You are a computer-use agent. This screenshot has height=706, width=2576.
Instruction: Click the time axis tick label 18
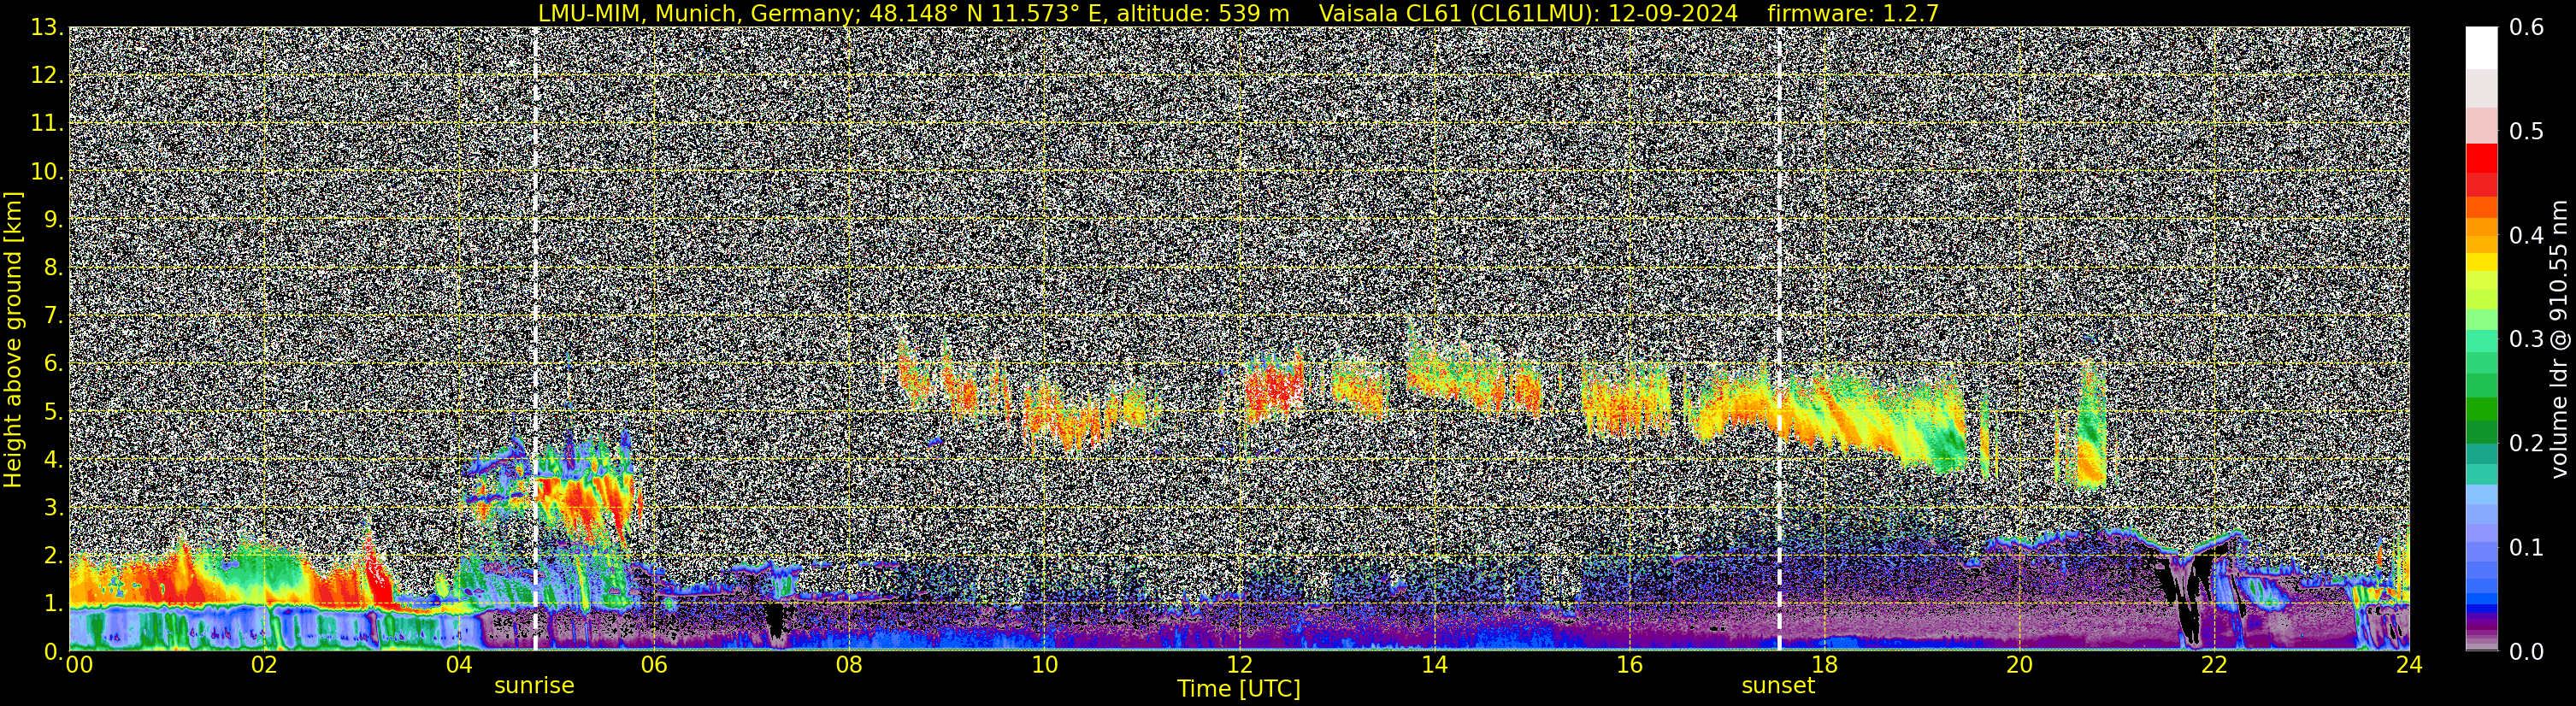click(1824, 666)
